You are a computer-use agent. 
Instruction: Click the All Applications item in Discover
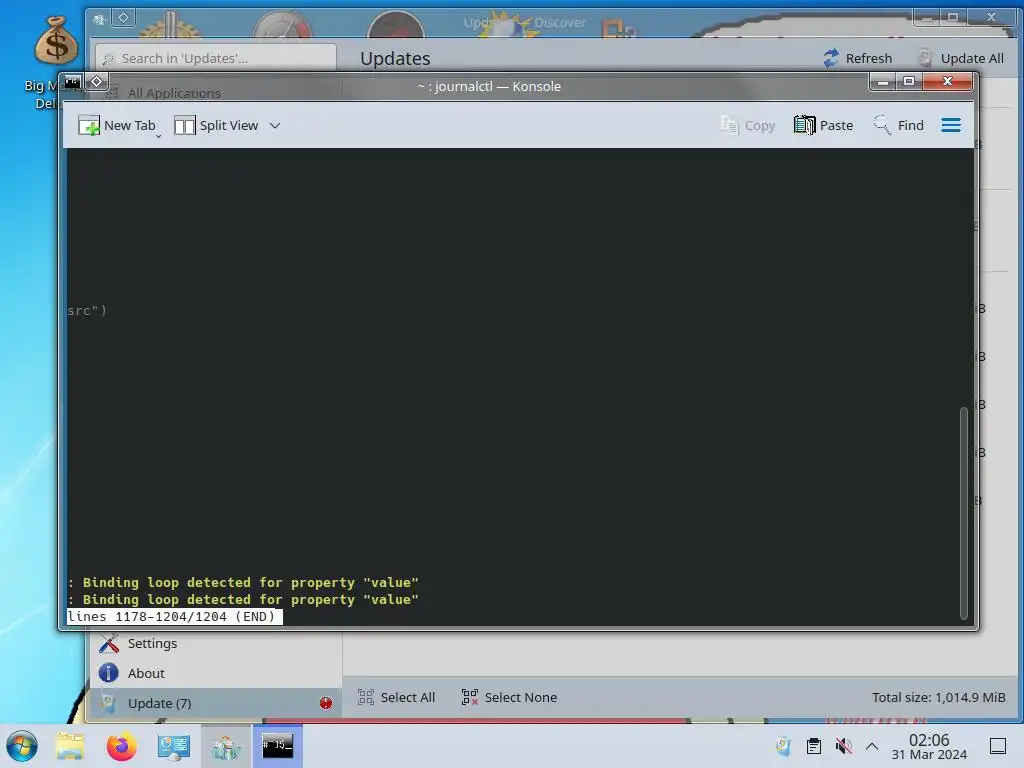[174, 93]
